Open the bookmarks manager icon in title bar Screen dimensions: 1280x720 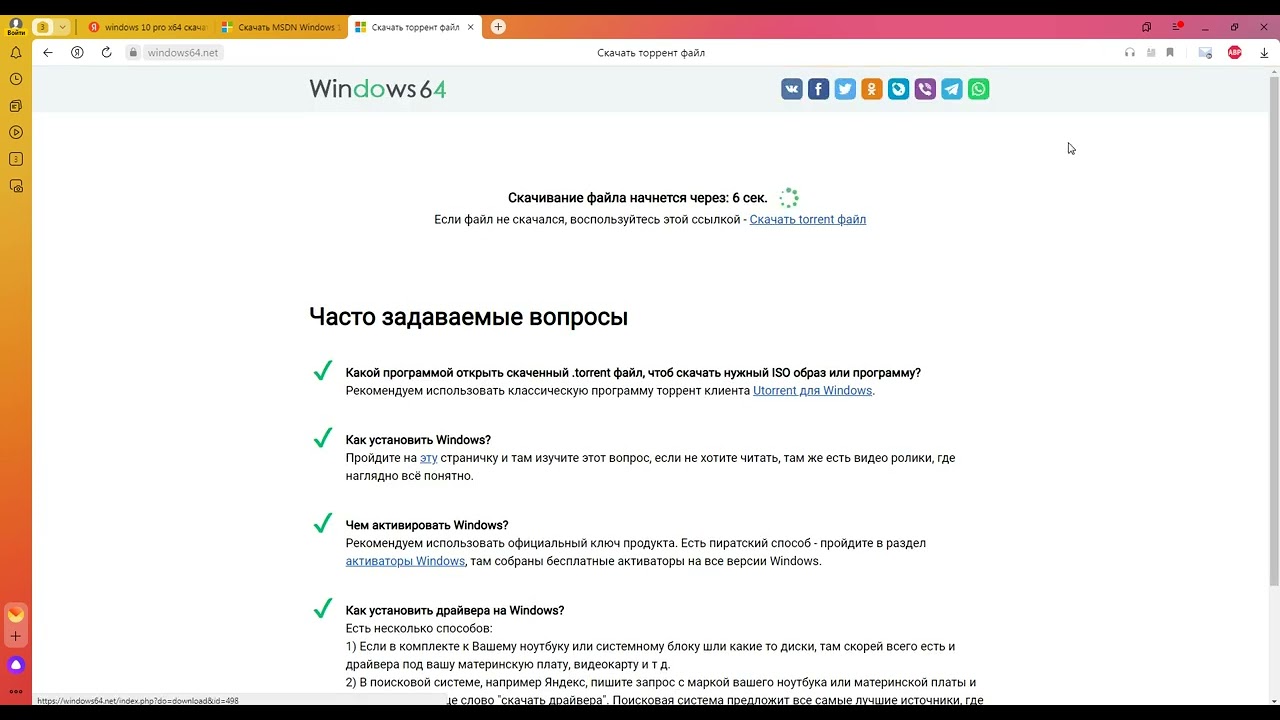[1147, 27]
